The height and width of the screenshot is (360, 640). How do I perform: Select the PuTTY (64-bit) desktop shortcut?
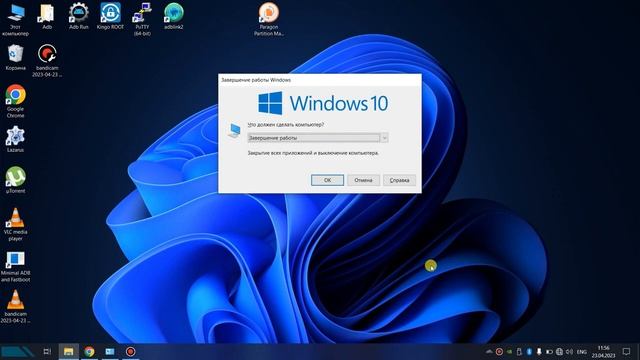tap(142, 20)
